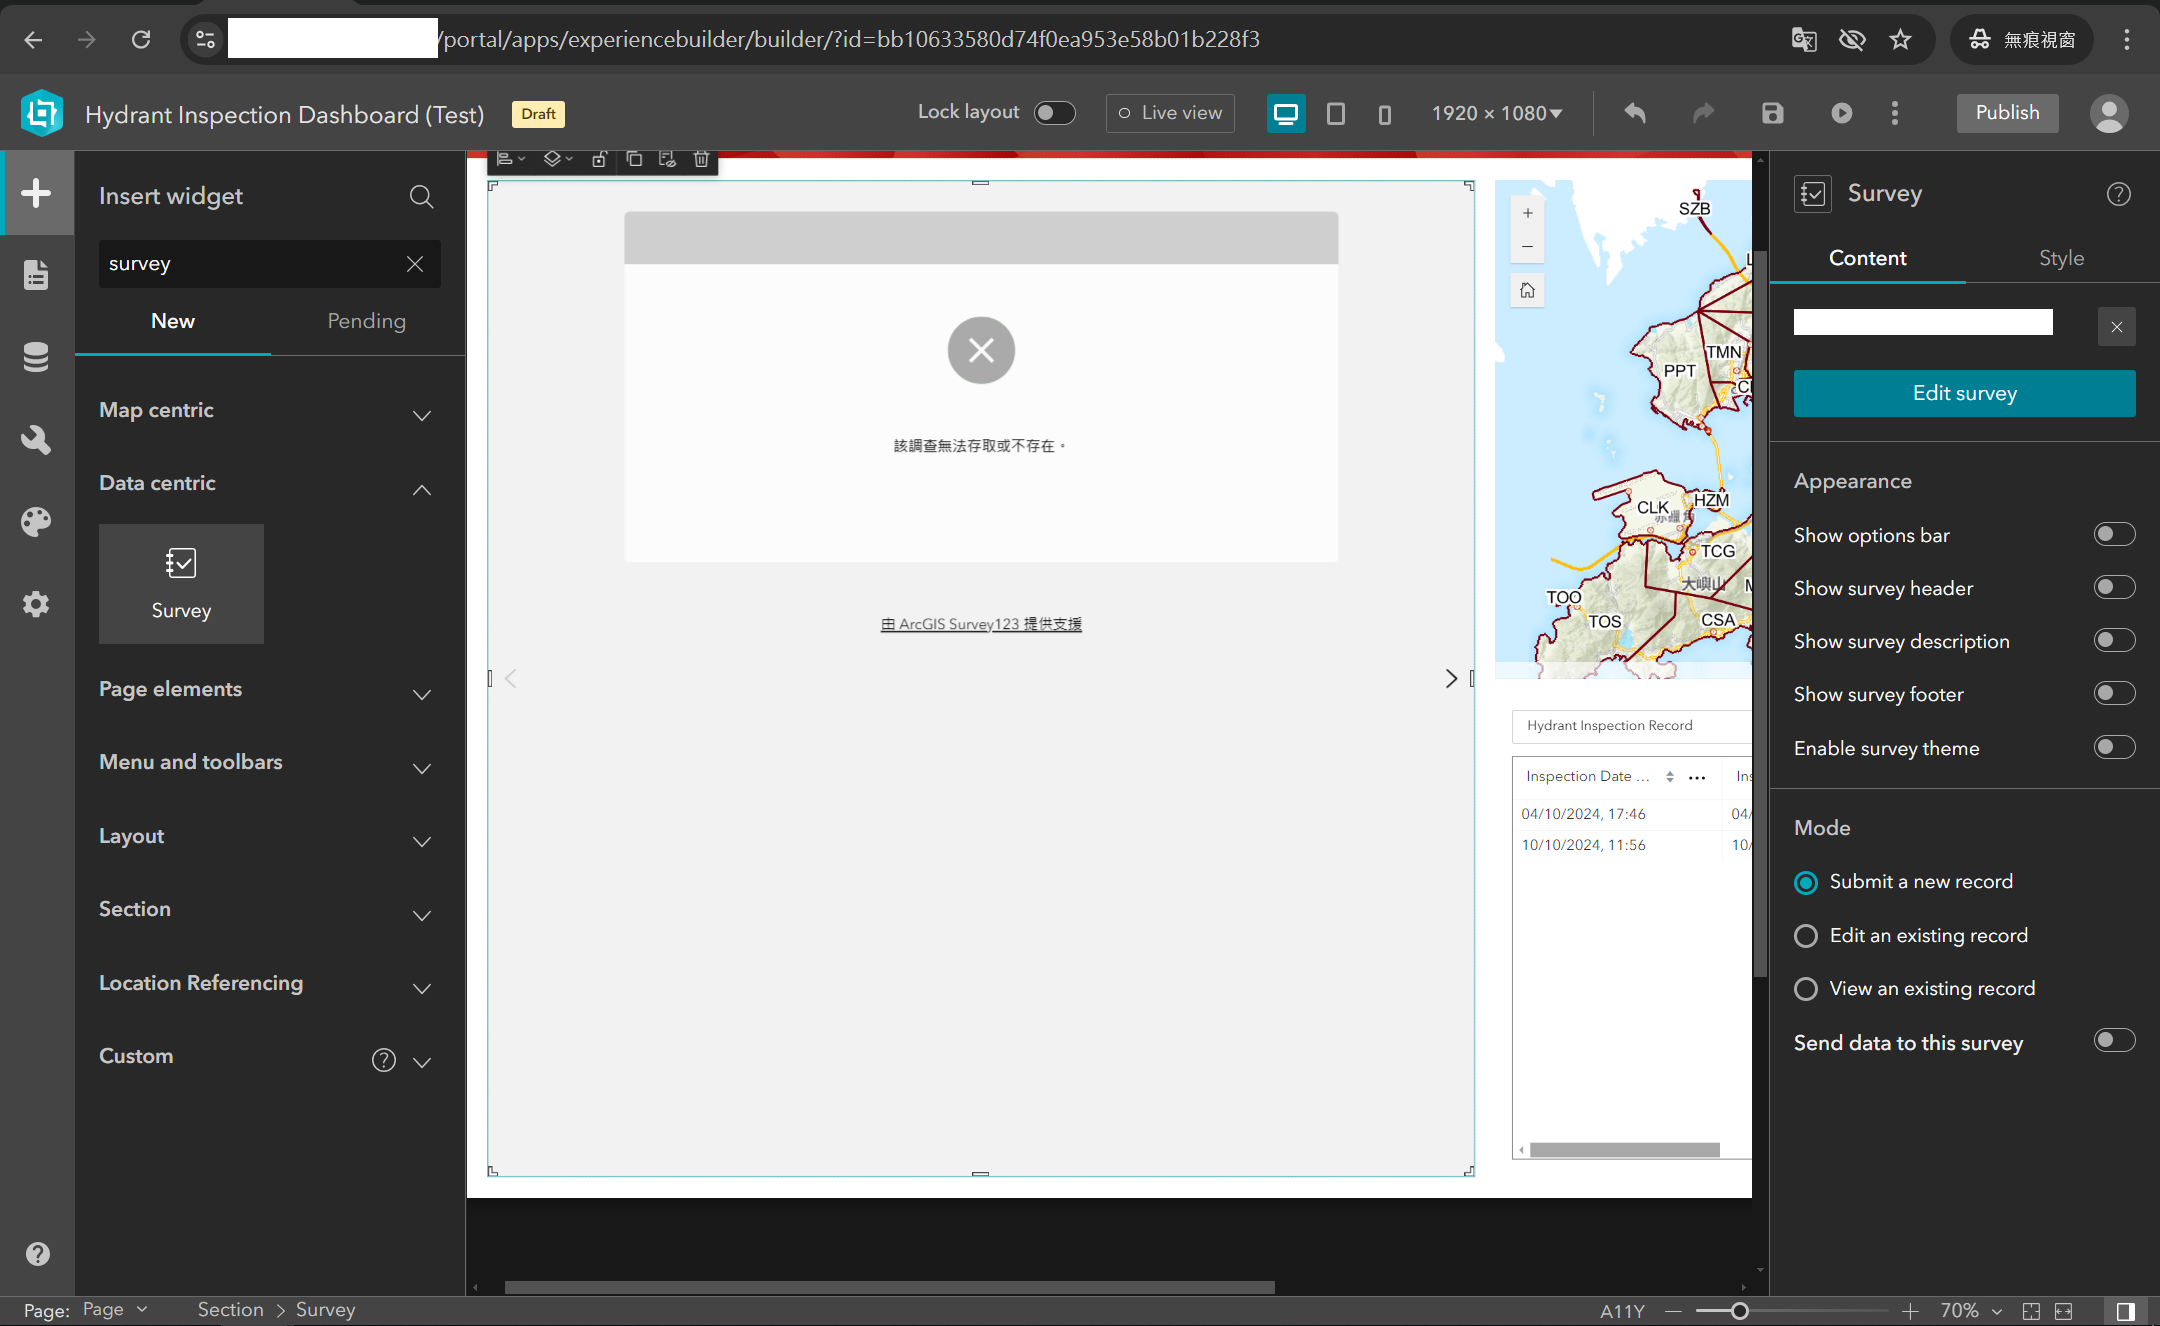Delete selected widget with trash icon

pyautogui.click(x=701, y=159)
